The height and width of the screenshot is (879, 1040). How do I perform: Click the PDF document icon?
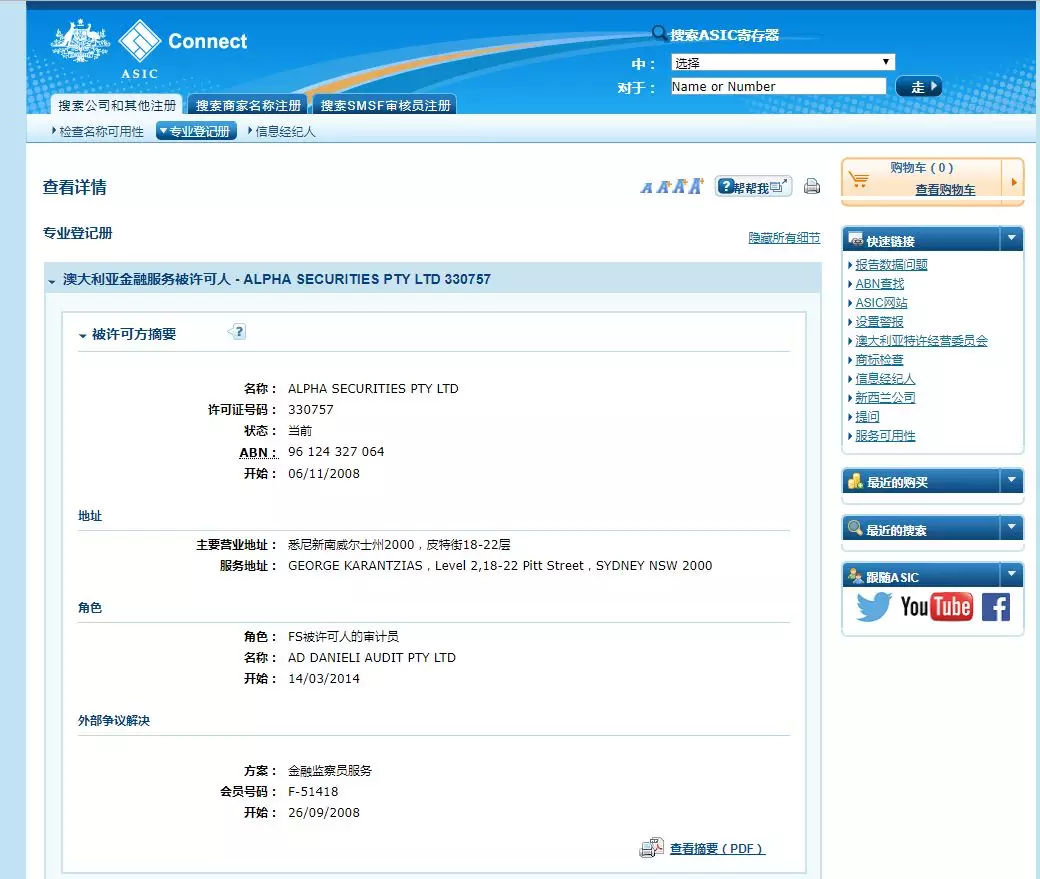[x=652, y=848]
